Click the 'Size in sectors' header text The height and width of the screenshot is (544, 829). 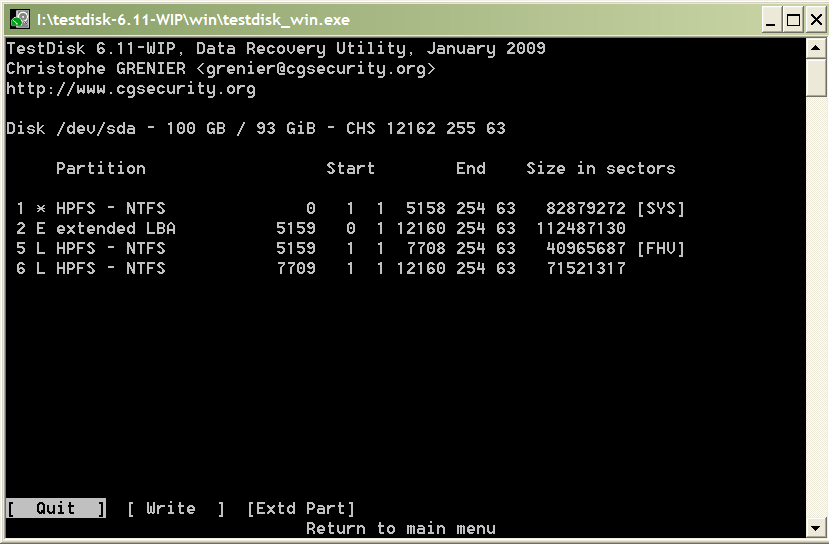tap(601, 168)
